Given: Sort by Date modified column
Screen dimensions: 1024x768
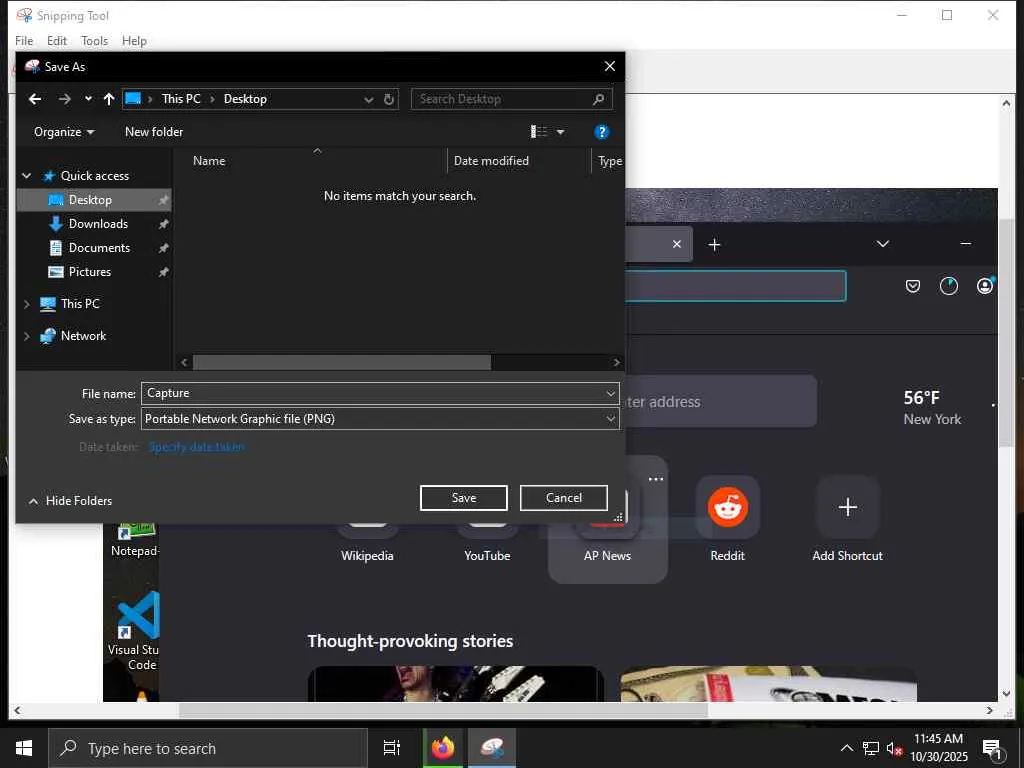Looking at the screenshot, I should (x=491, y=161).
